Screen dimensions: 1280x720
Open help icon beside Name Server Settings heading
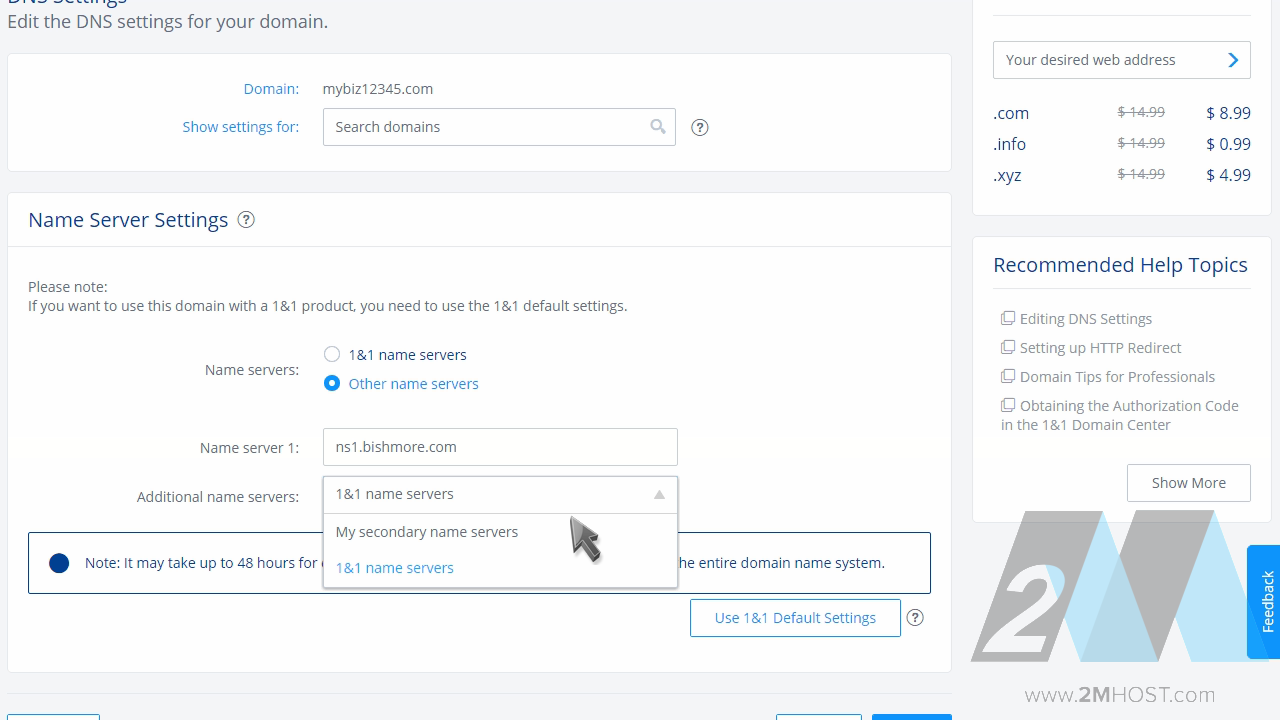click(x=246, y=219)
